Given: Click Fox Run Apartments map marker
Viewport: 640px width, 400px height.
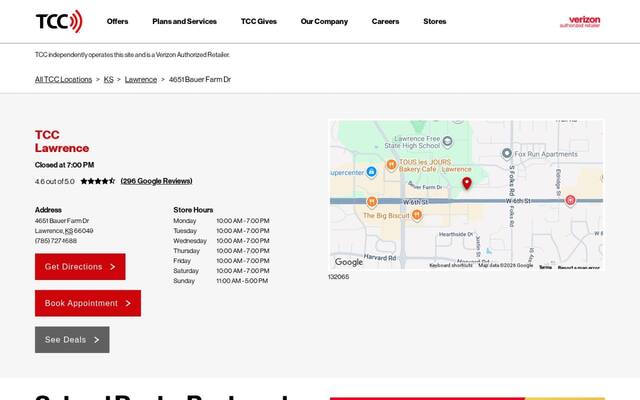Looking at the screenshot, I should [x=507, y=153].
